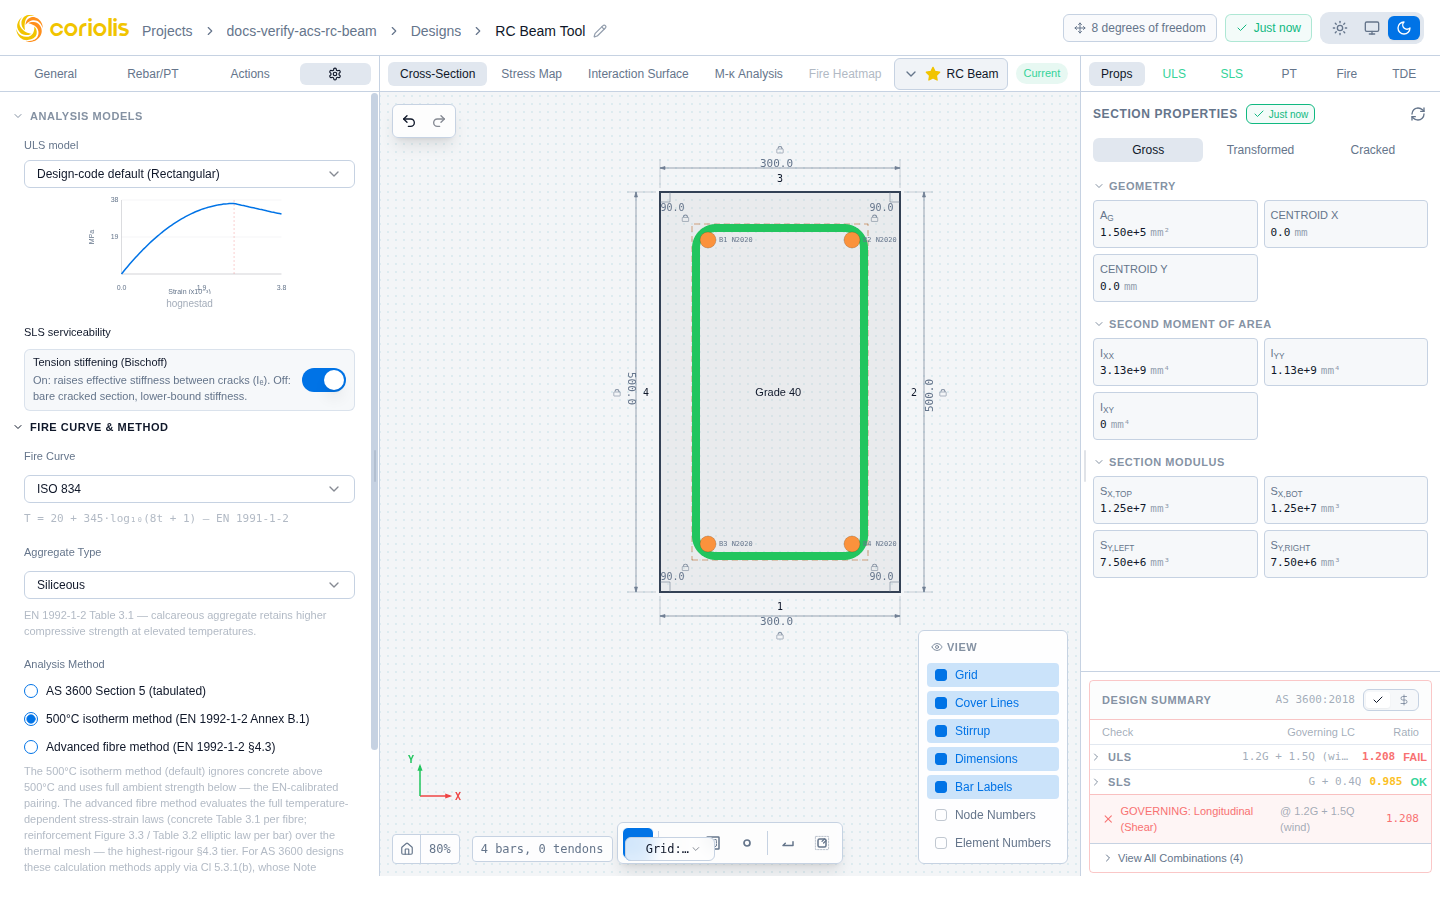Click the 8 degrees of freedom button
This screenshot has height=900, width=1440.
1140,28
